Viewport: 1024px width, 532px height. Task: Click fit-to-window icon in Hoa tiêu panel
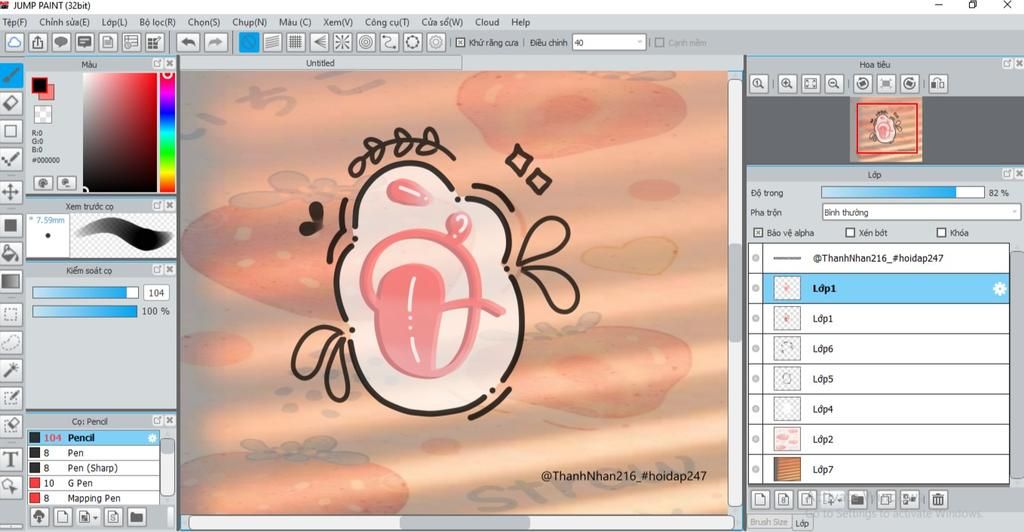[810, 84]
